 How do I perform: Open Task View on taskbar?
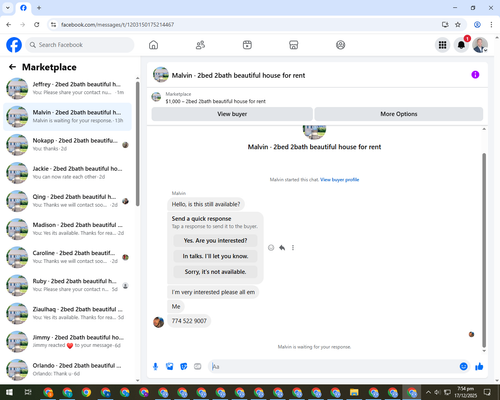(28, 392)
